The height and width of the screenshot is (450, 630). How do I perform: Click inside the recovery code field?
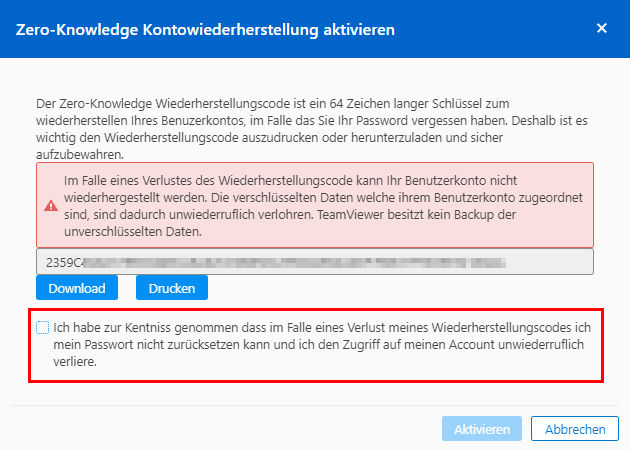(315, 262)
